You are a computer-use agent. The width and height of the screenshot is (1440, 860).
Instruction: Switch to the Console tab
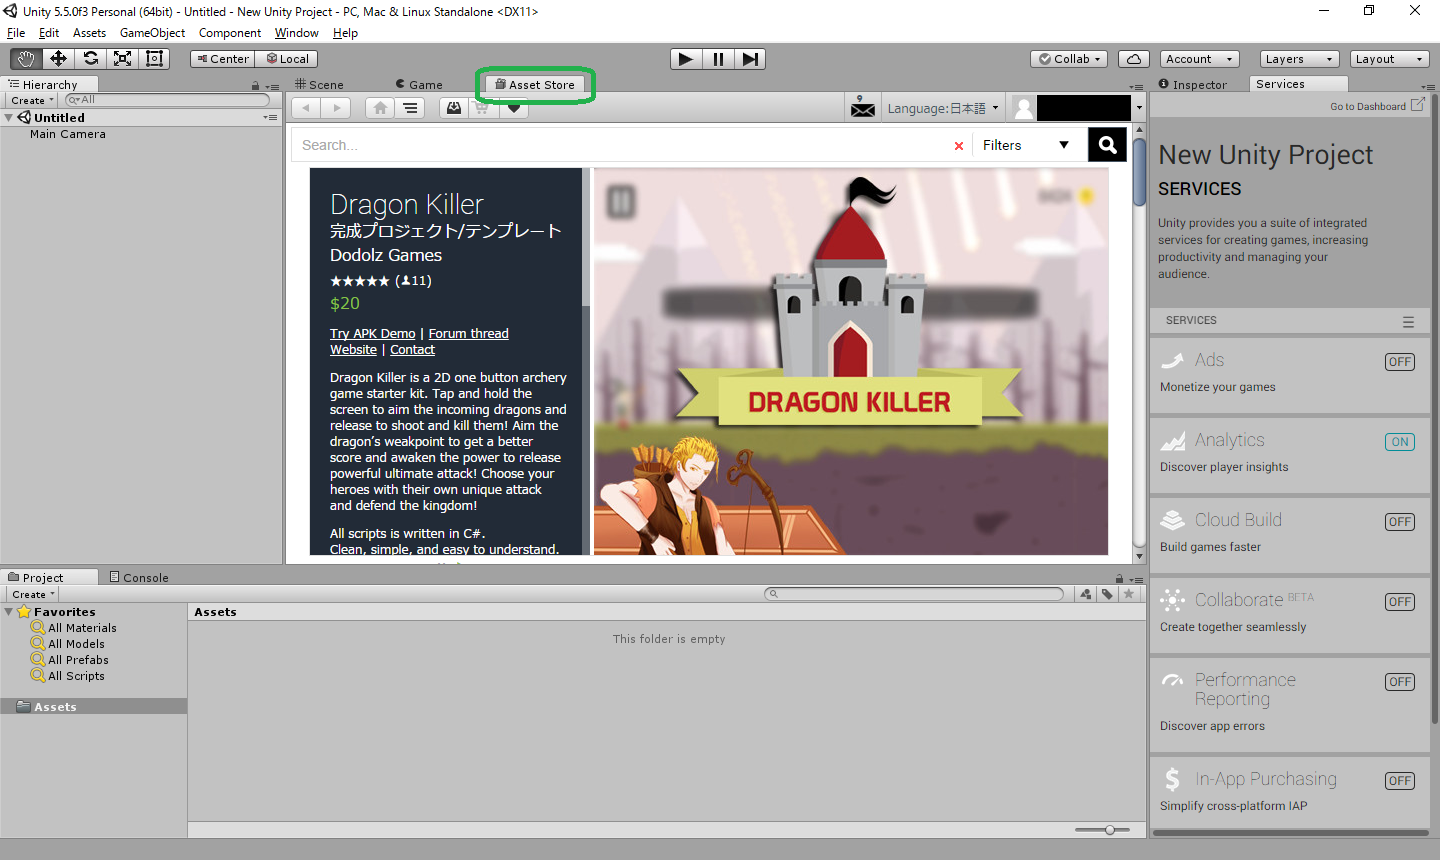pos(139,577)
